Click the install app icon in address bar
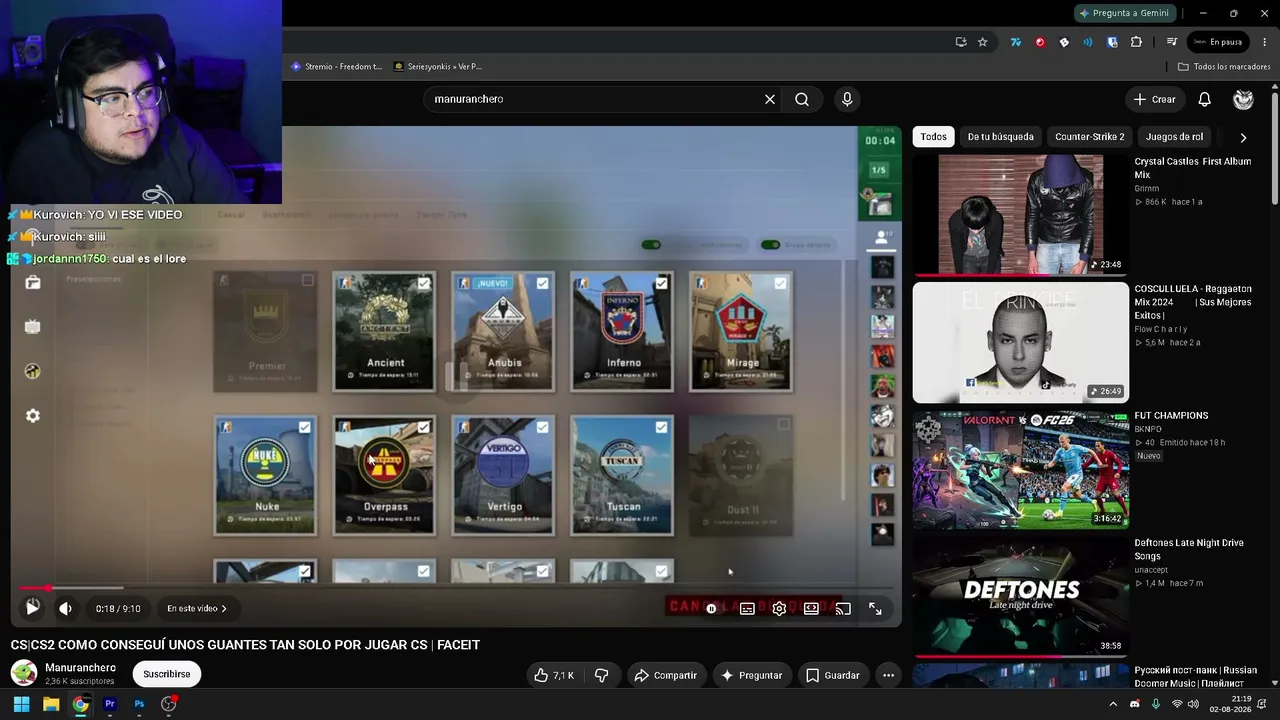The width and height of the screenshot is (1280, 720). tap(961, 42)
